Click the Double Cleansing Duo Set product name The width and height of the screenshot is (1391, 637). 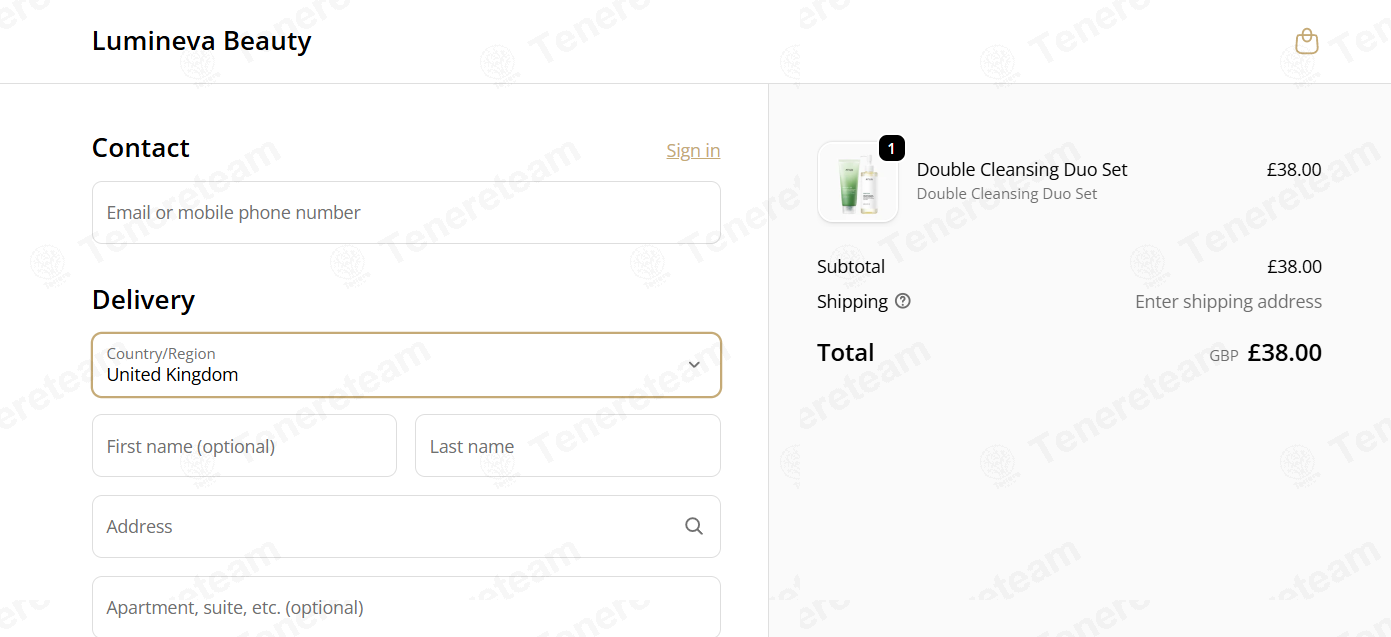1022,170
